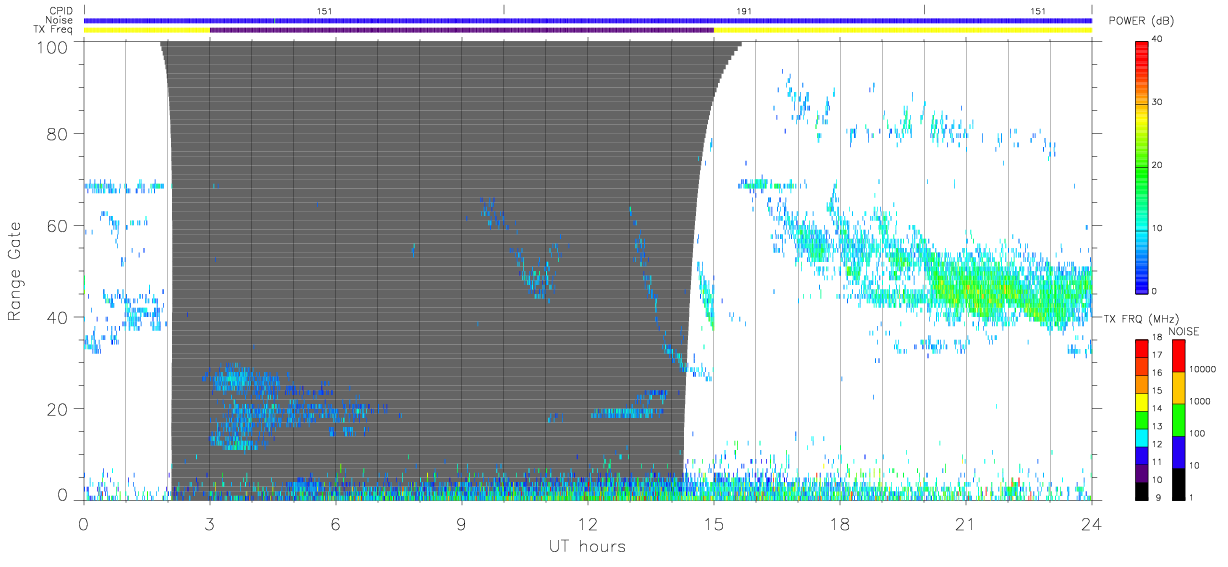Click the 24 tick on UT hours axis
Screen dimensions: 1228x567
(x=1091, y=523)
